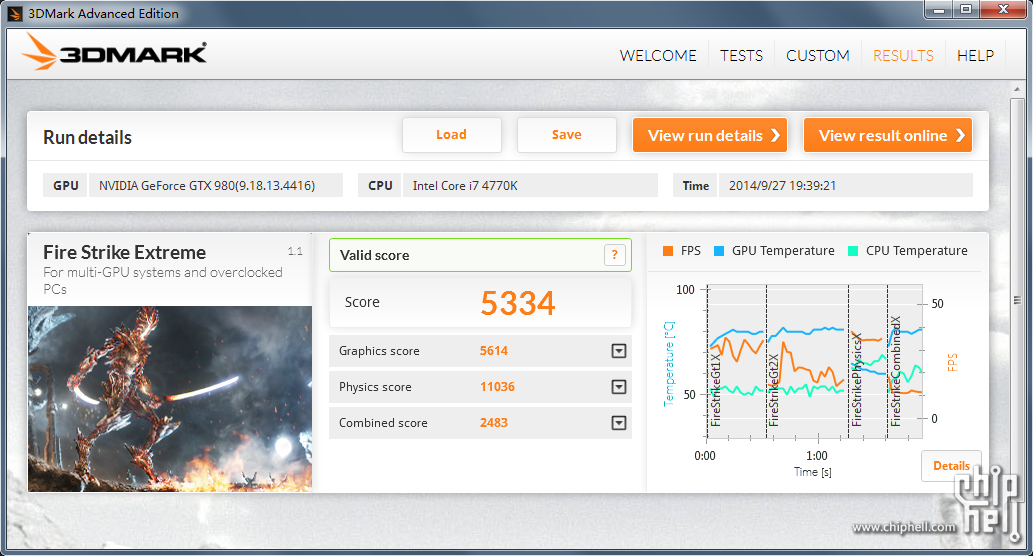Open View run details
Viewport: 1033px width, 556px height.
pos(710,135)
